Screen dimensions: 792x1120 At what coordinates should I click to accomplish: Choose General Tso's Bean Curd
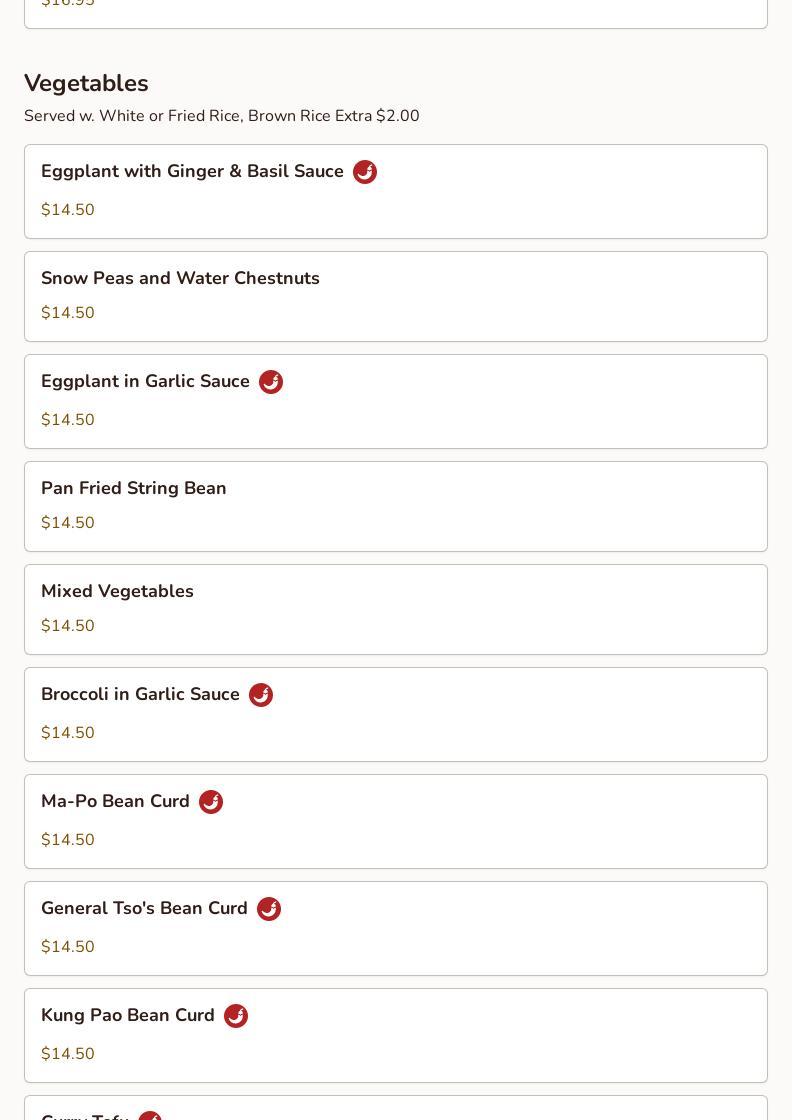pyautogui.click(x=144, y=909)
